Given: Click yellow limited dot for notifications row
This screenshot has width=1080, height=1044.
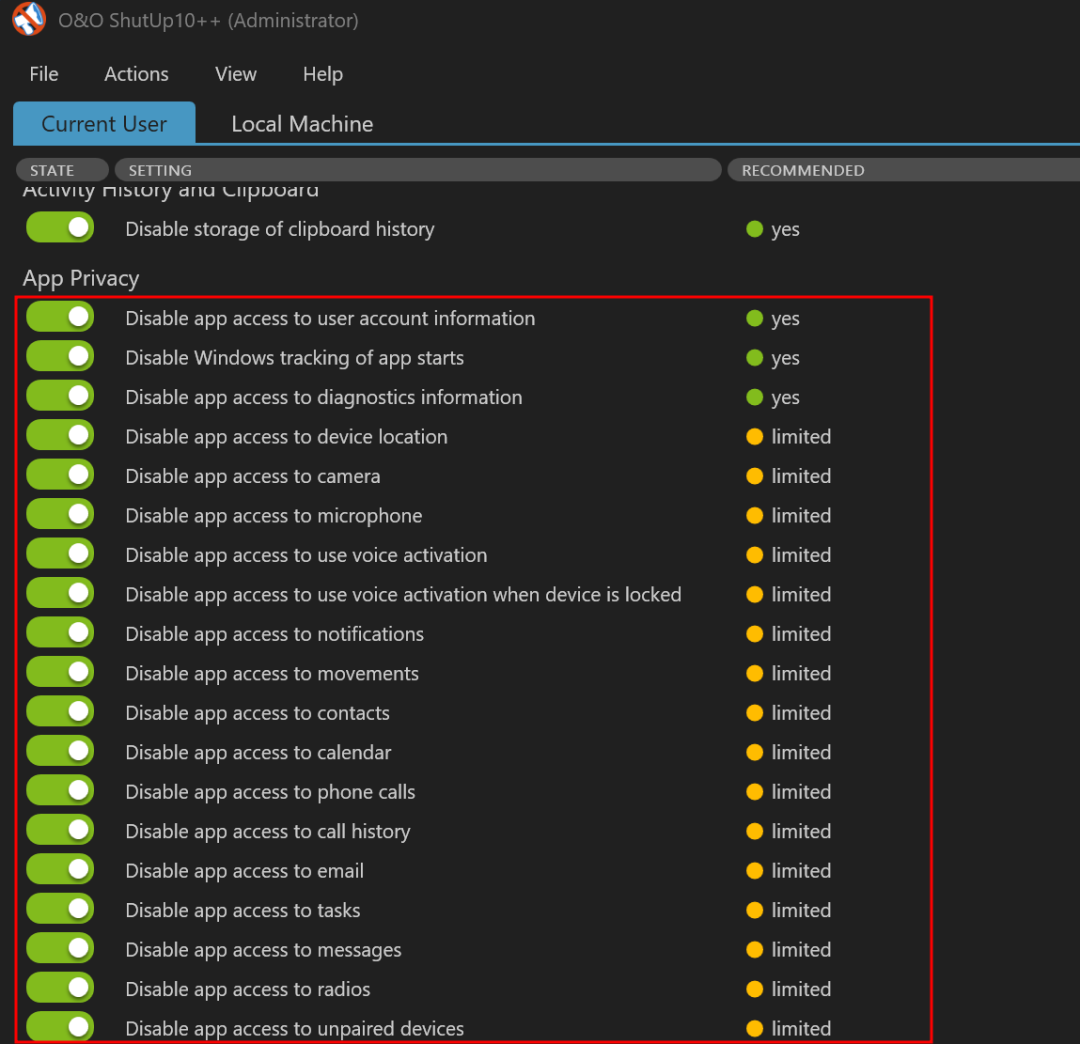Looking at the screenshot, I should tap(754, 634).
